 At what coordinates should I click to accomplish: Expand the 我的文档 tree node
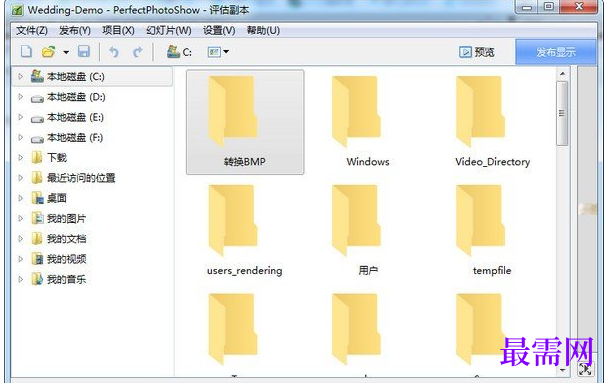tap(21, 239)
